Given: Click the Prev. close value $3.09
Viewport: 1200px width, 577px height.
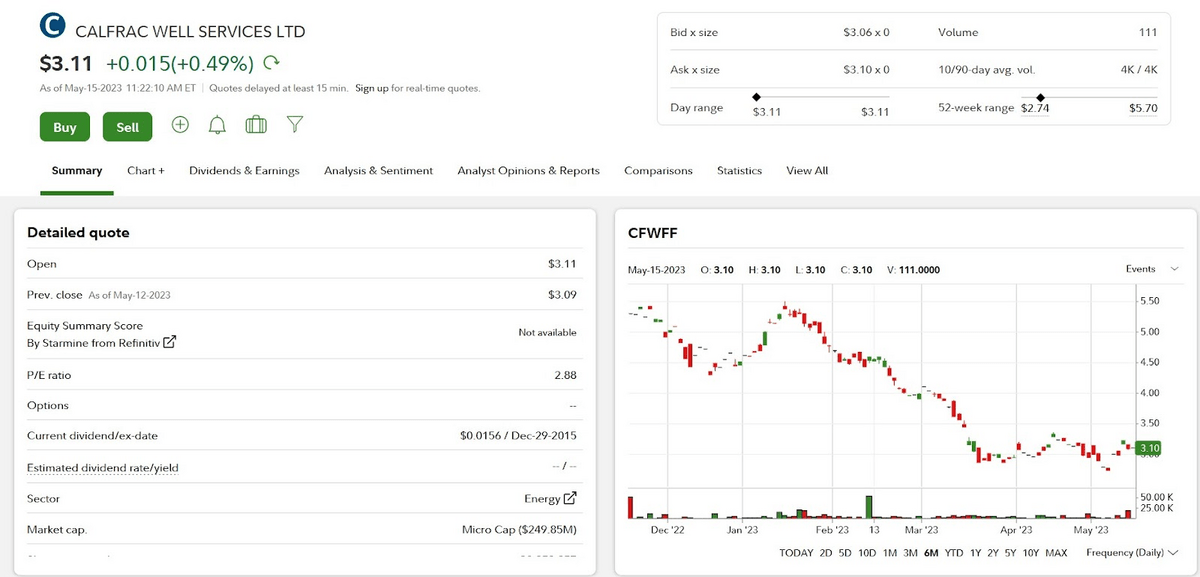Looking at the screenshot, I should (563, 295).
